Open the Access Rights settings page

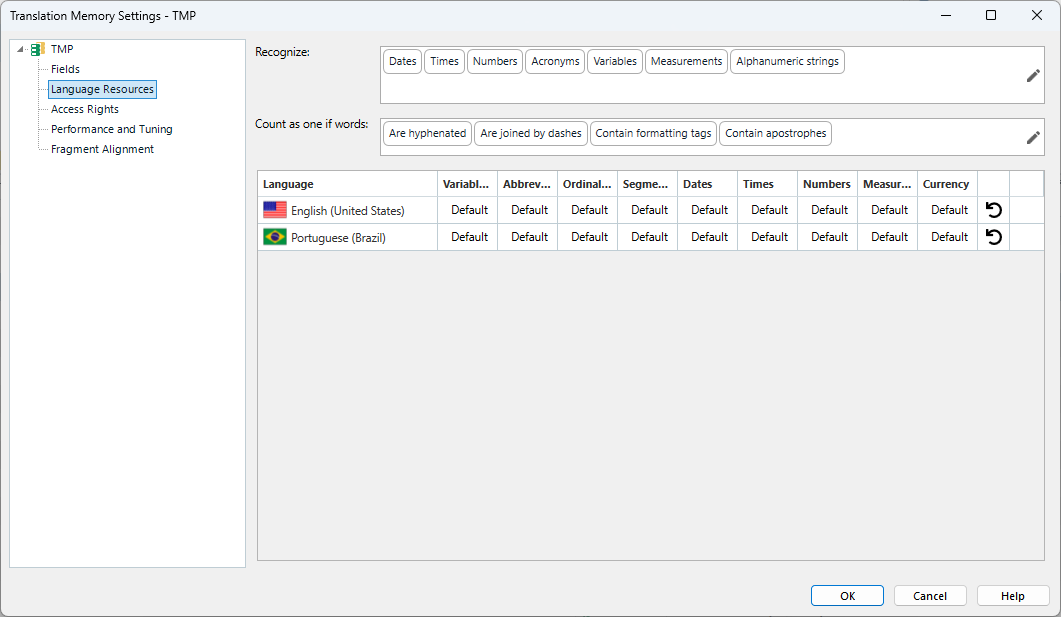pyautogui.click(x=86, y=109)
